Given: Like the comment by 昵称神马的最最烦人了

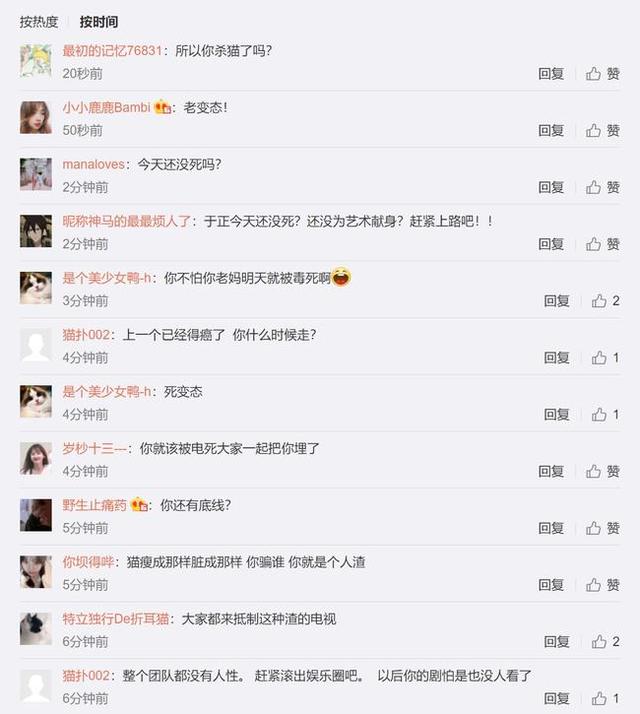Looking at the screenshot, I should tap(602, 244).
